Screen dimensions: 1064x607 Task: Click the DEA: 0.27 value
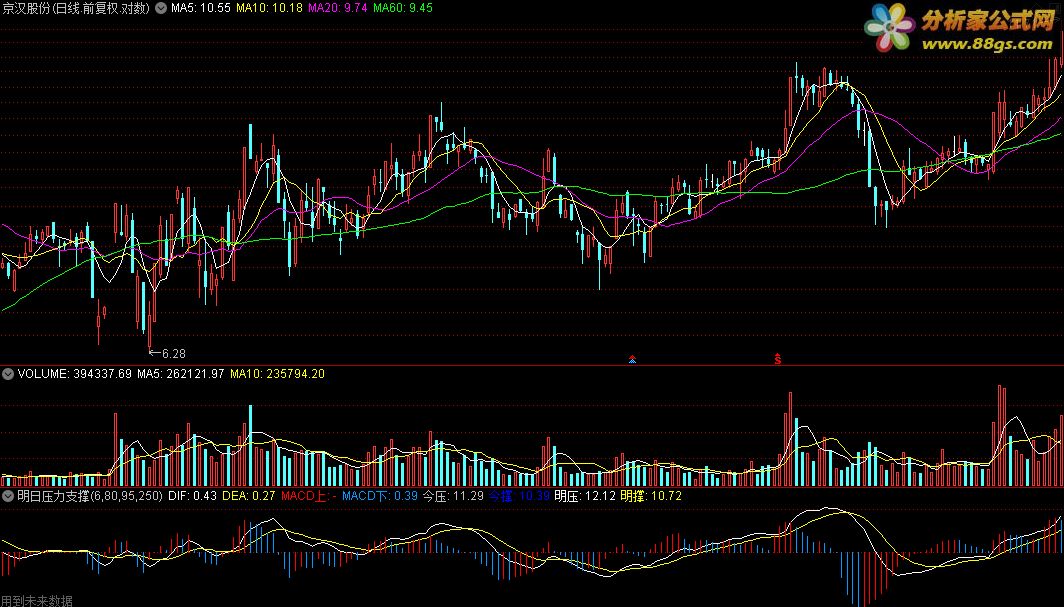click(x=249, y=496)
